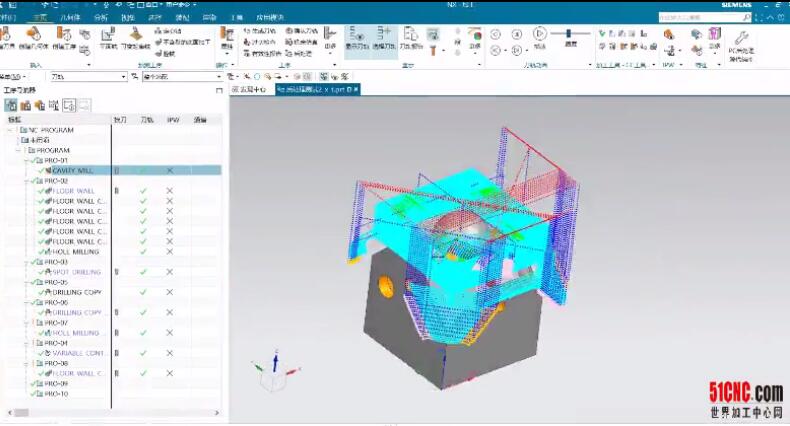The width and height of the screenshot is (790, 426).
Task: Toggle the check mark on PRO-09 folder
Action: [33, 383]
